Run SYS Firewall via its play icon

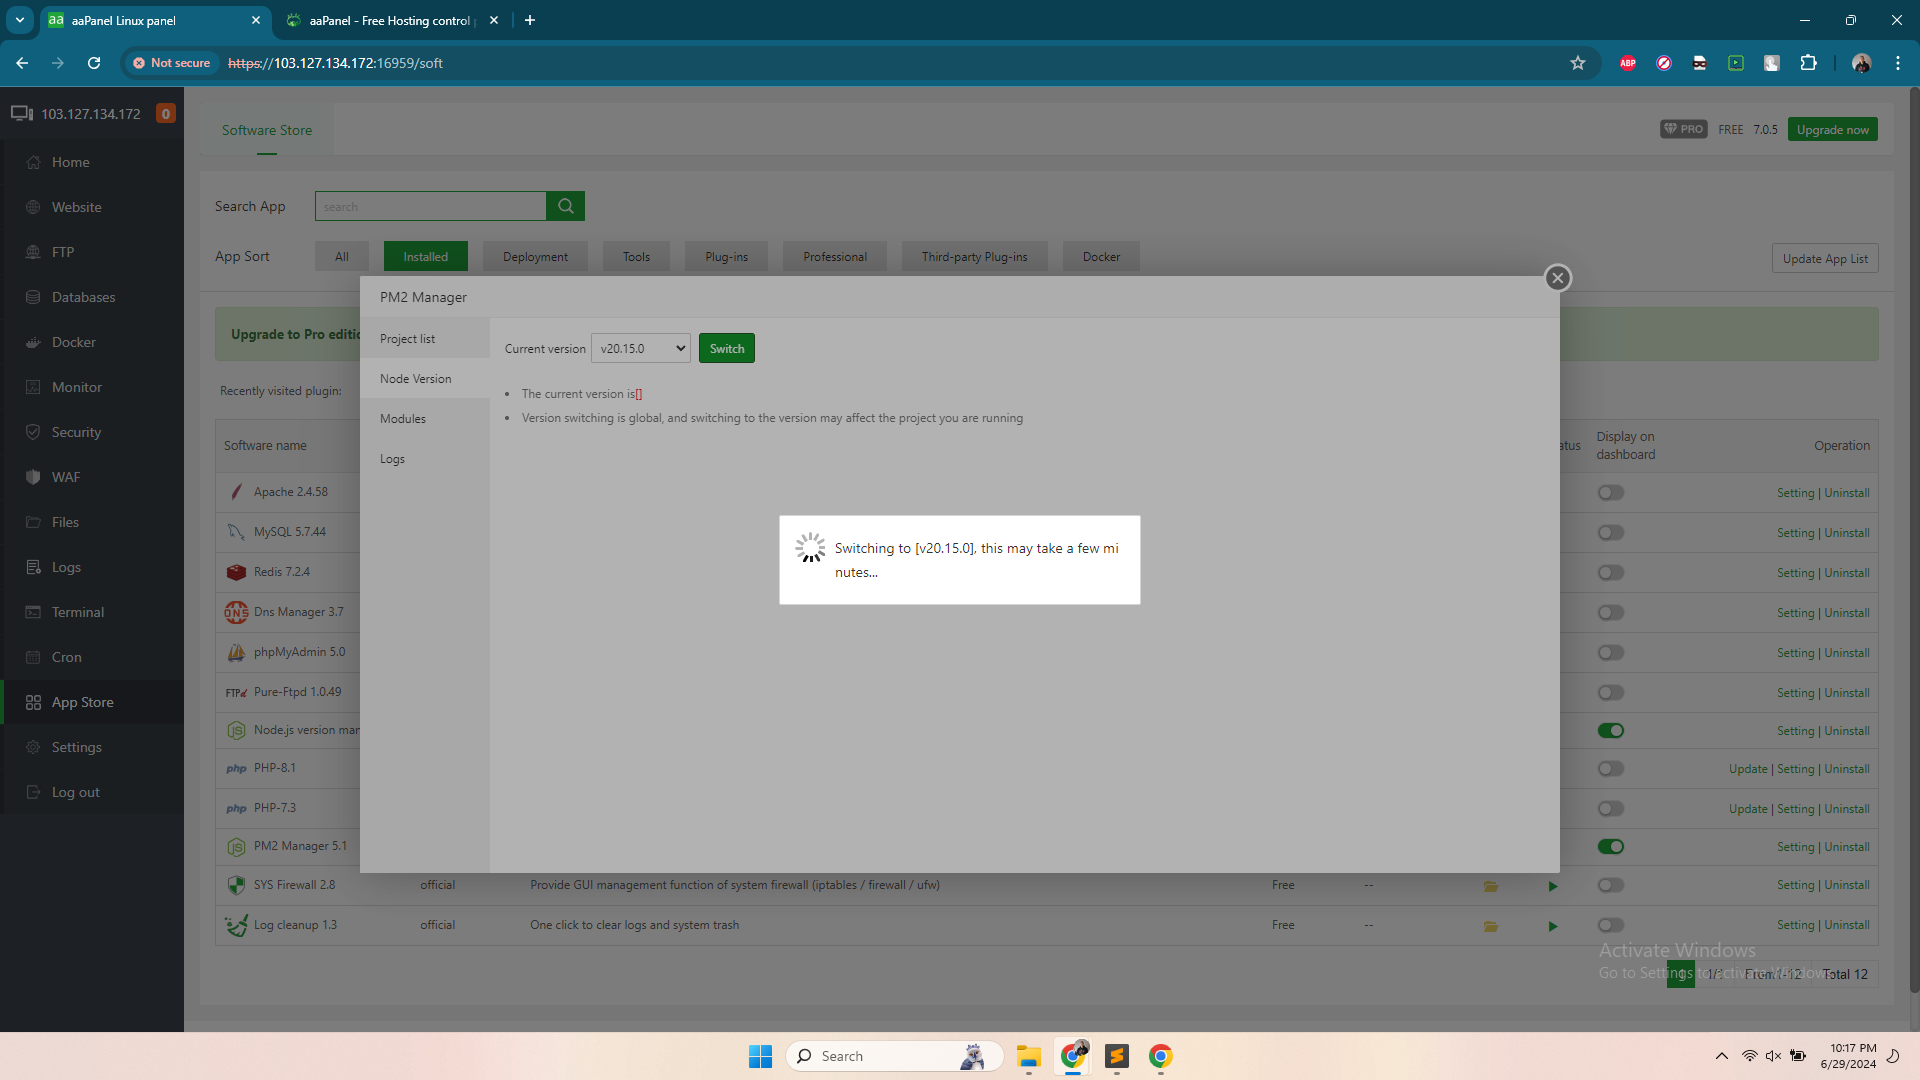1552,886
